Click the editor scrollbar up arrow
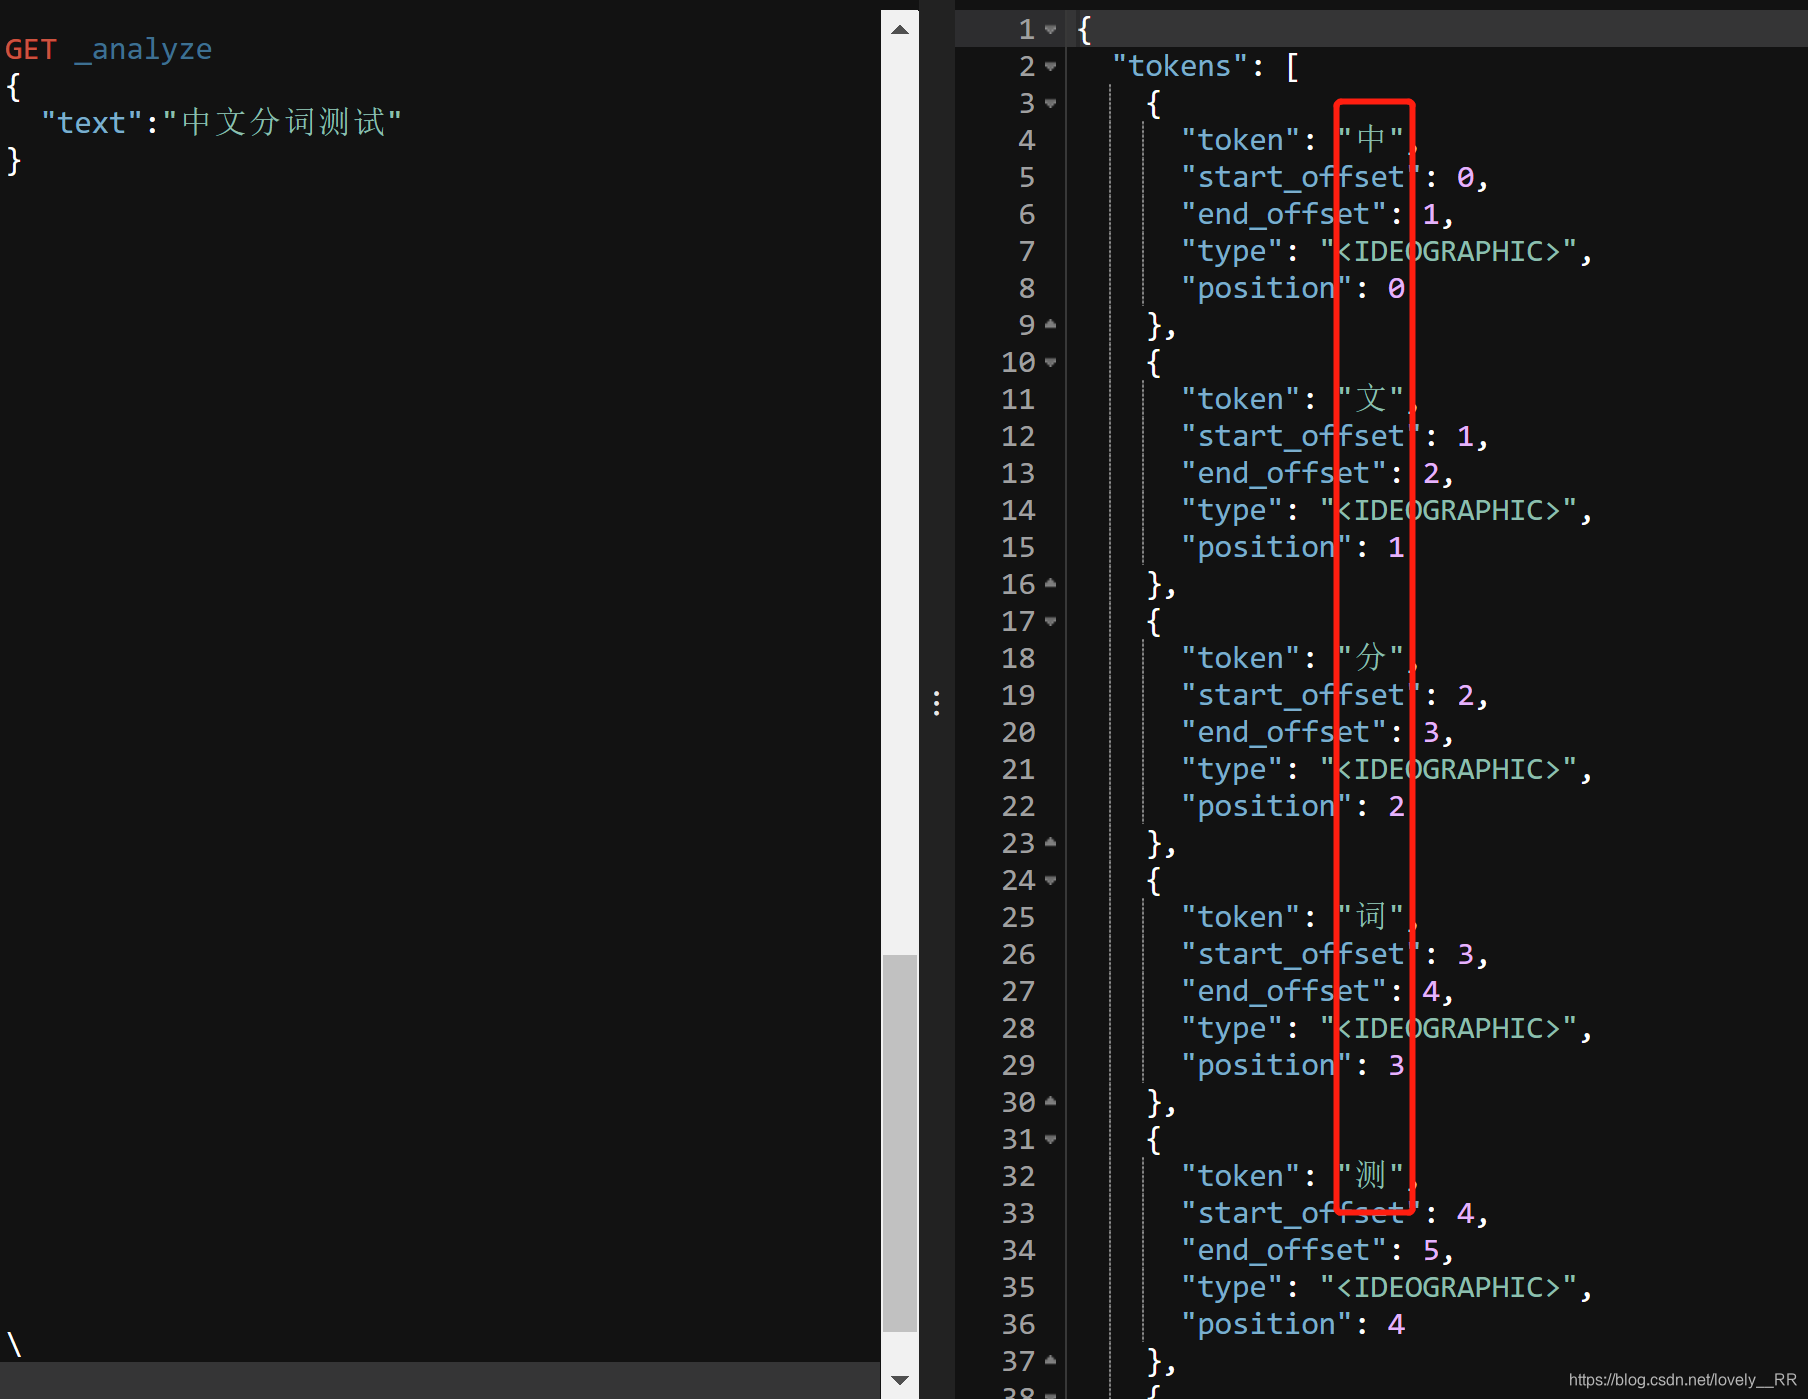This screenshot has width=1808, height=1399. click(900, 29)
